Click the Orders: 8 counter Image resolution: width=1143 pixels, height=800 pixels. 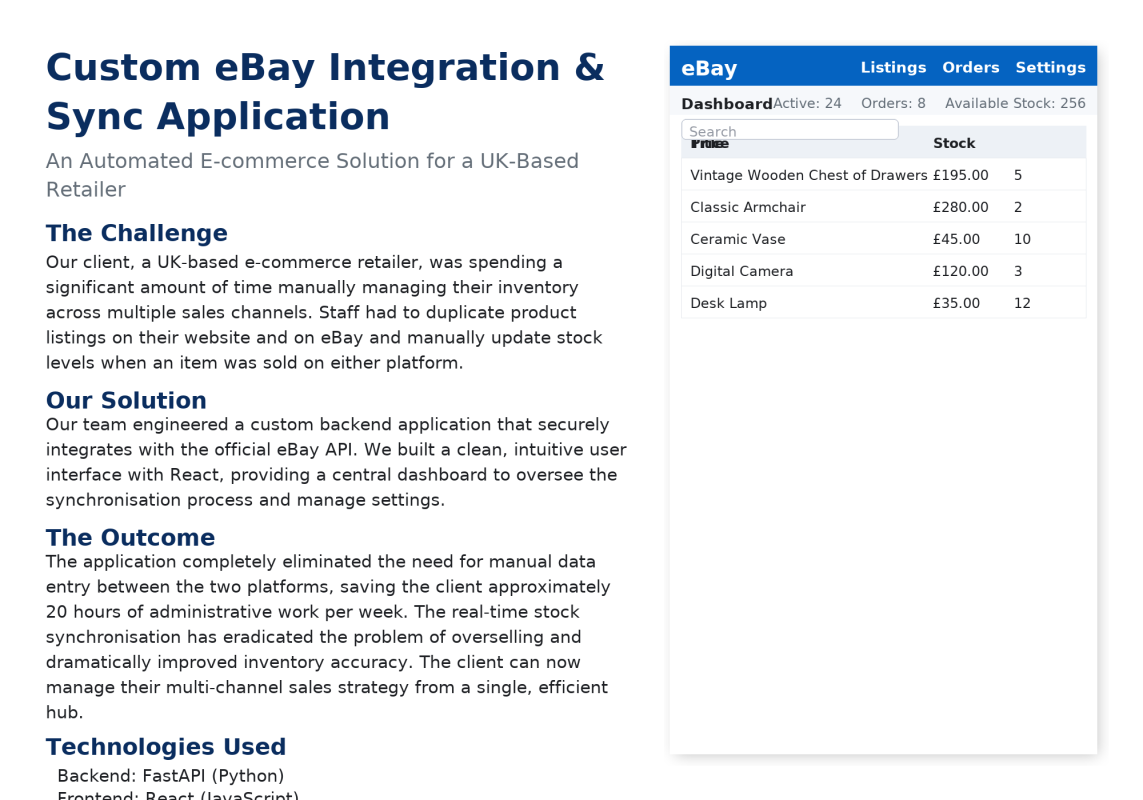pyautogui.click(x=893, y=103)
